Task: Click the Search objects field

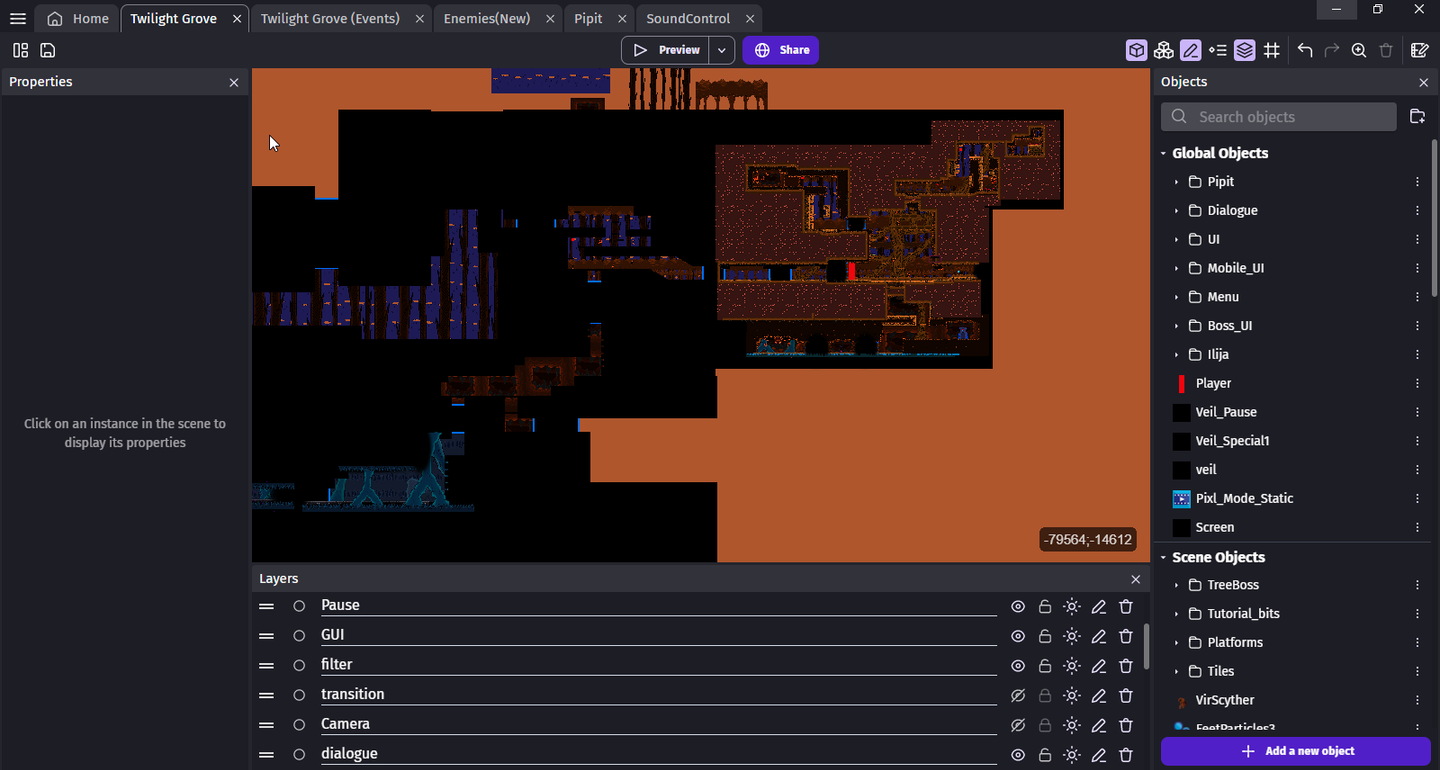Action: pyautogui.click(x=1279, y=117)
